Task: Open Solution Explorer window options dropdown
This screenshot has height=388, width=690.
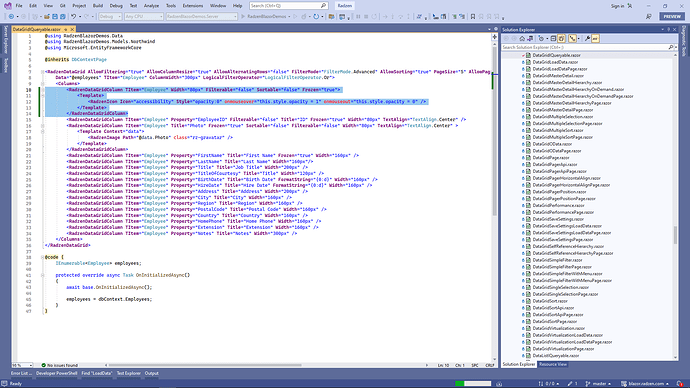Action: coord(662,29)
